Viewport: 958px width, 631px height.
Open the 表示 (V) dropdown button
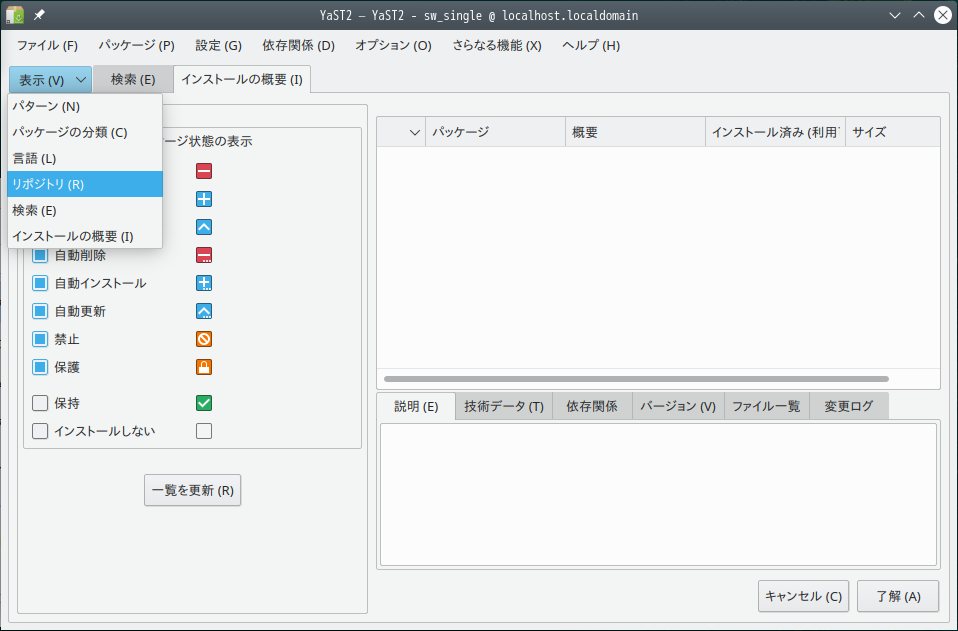(51, 80)
